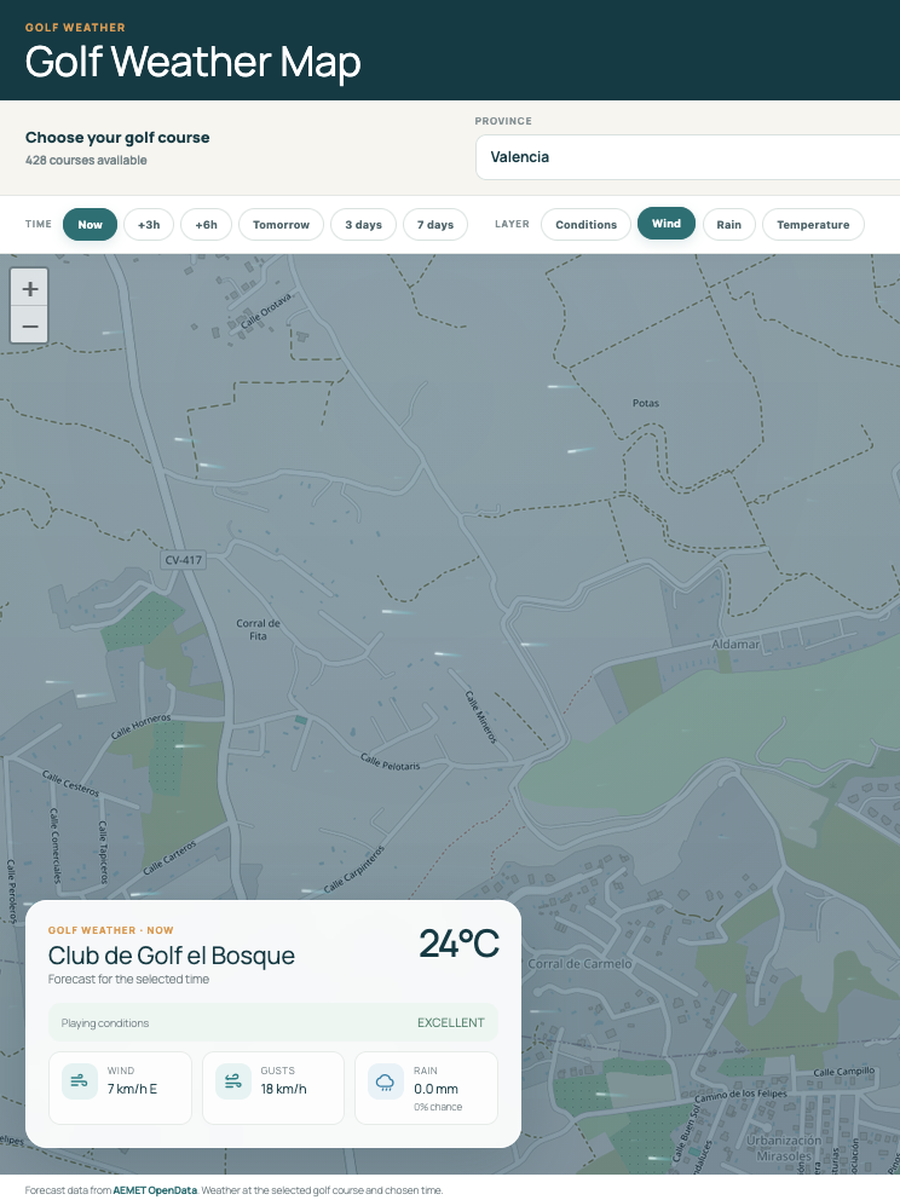Select the +6h time option
Image resolution: width=900 pixels, height=1200 pixels.
[206, 224]
